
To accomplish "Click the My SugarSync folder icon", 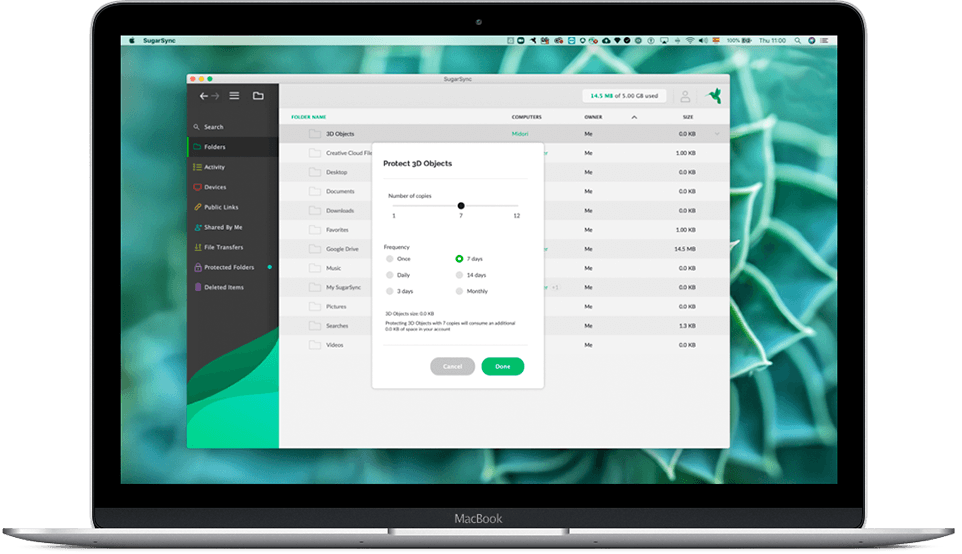I will click(x=315, y=287).
